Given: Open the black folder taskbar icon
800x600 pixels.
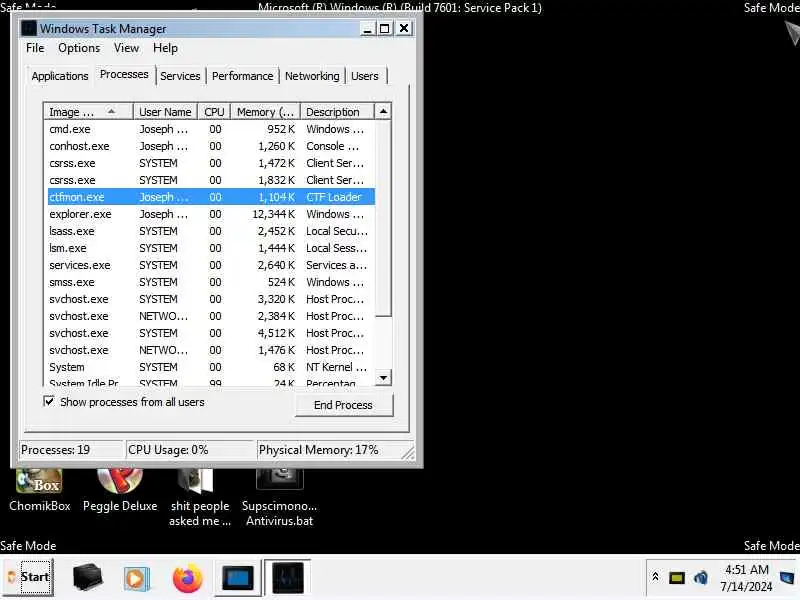Looking at the screenshot, I should coord(87,578).
